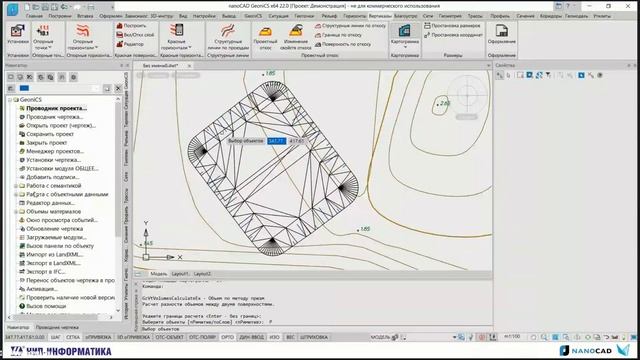Toggle ШТРИХОВКА in status bar
The width and height of the screenshot is (640, 360).
point(314,337)
